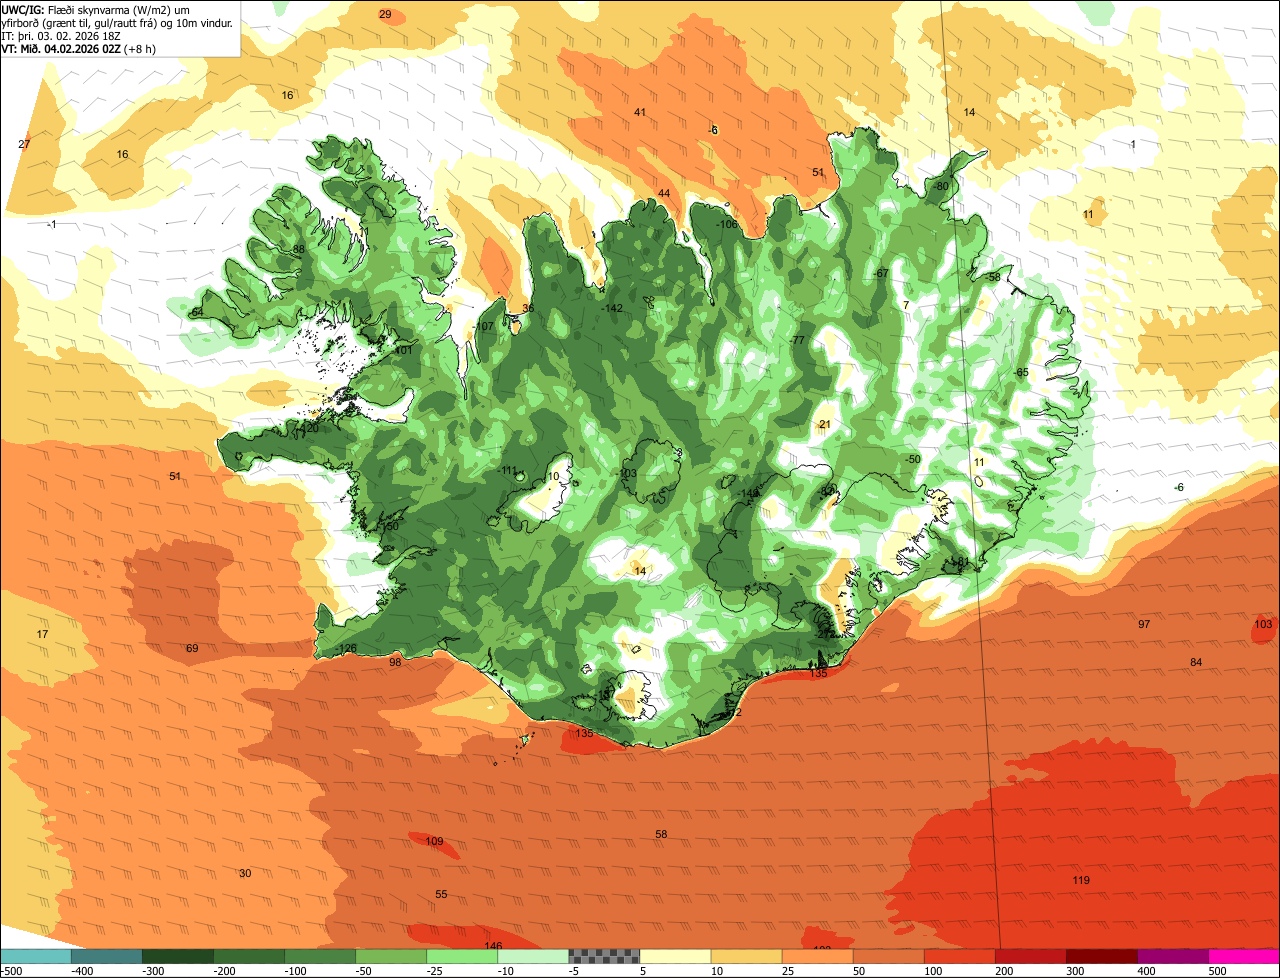Click the '84' value over the sea
This screenshot has height=978, width=1280.
(x=1196, y=663)
